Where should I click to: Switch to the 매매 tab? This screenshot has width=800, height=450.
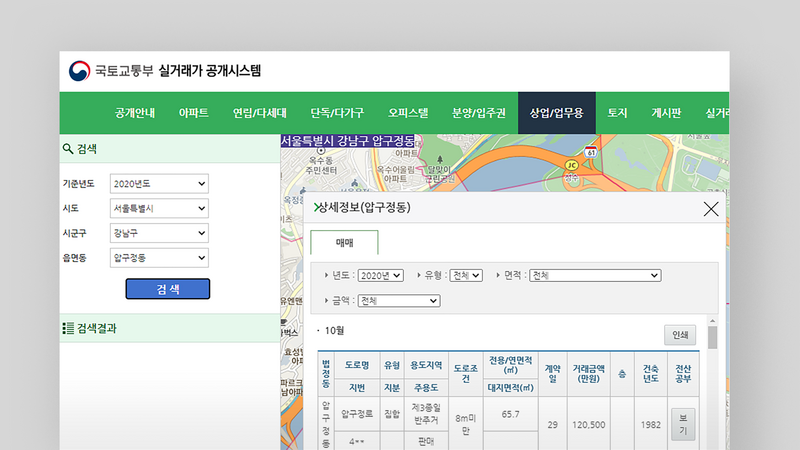[x=344, y=243]
